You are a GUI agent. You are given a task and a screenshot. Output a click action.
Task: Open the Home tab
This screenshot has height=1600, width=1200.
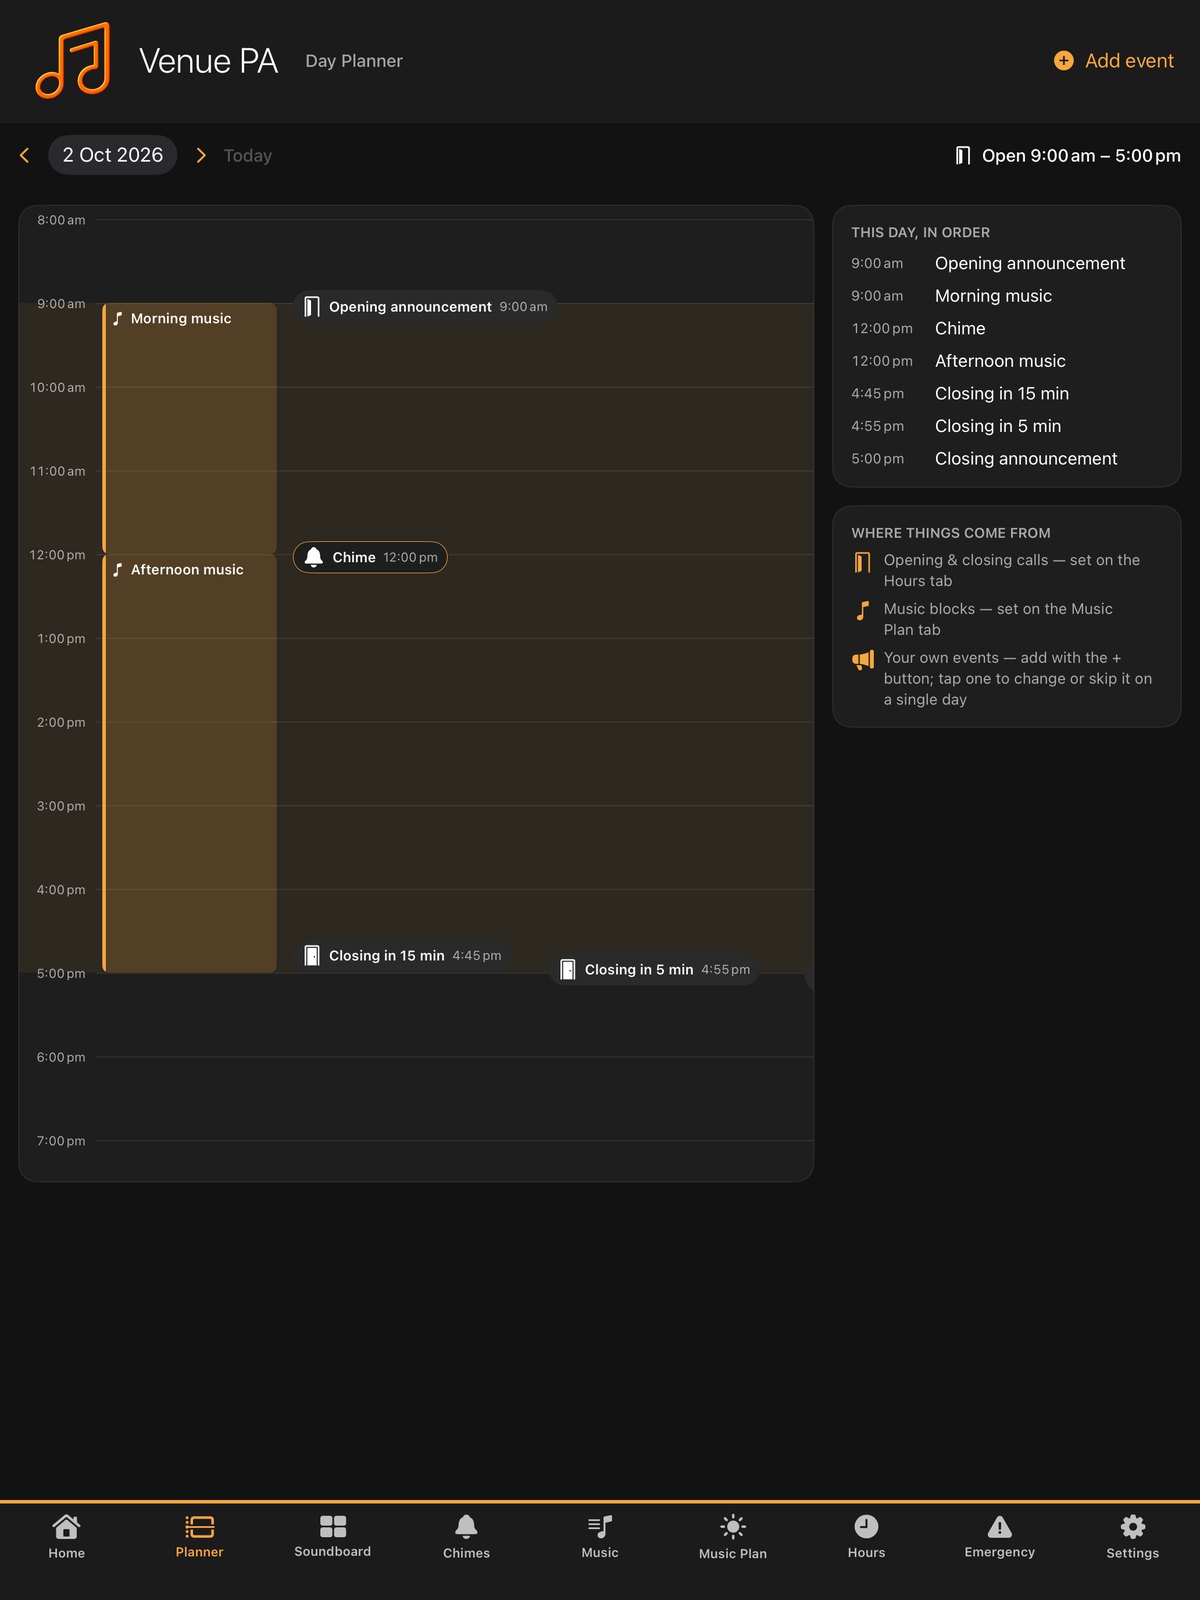(x=66, y=1537)
